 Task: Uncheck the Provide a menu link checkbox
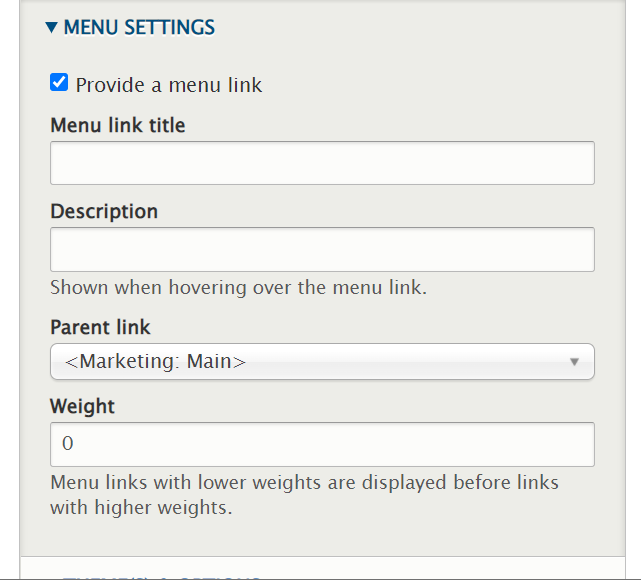click(59, 83)
